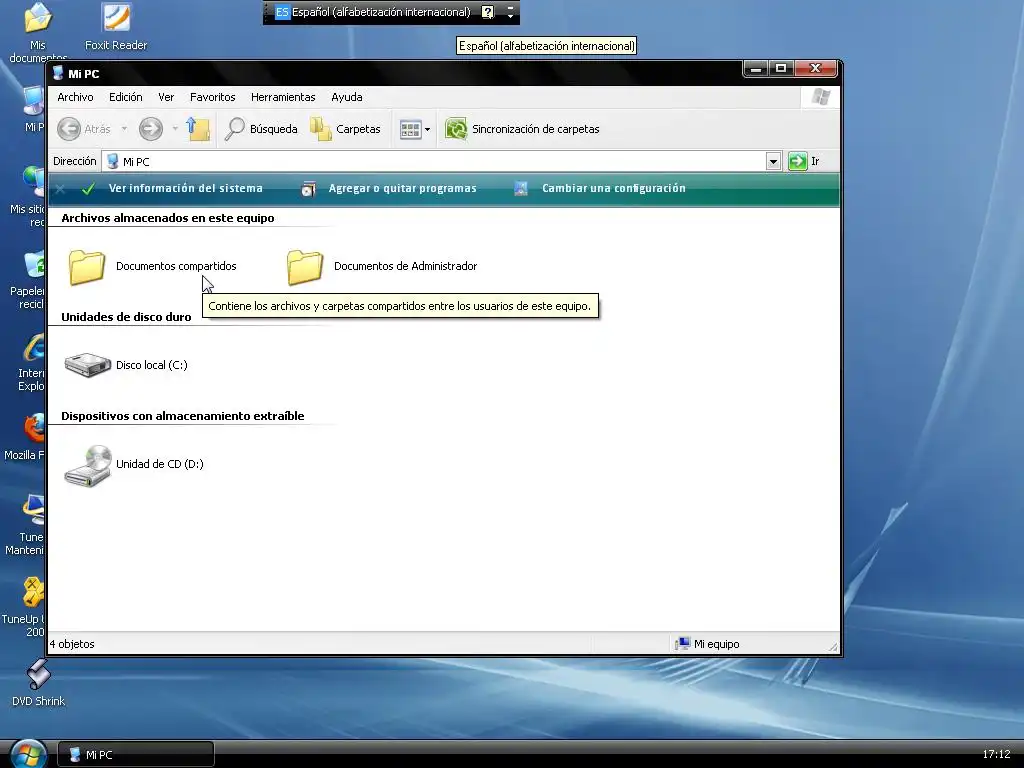
Task: Open the Ayuda menu
Action: (347, 97)
